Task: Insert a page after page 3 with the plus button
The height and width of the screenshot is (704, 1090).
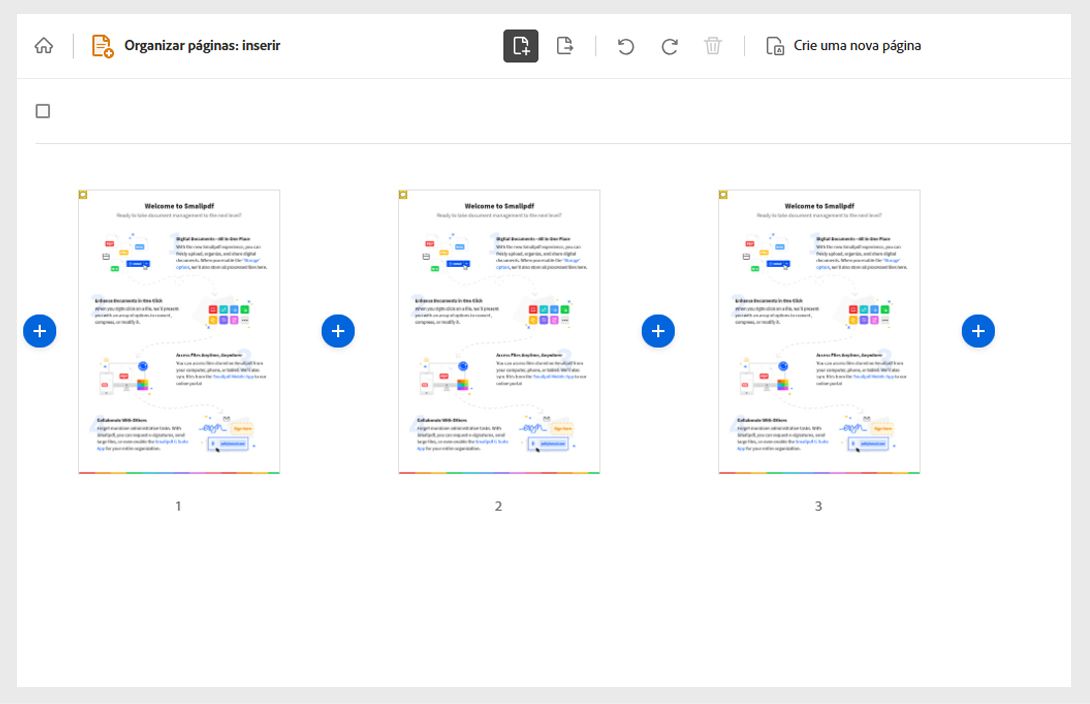Action: 978,330
